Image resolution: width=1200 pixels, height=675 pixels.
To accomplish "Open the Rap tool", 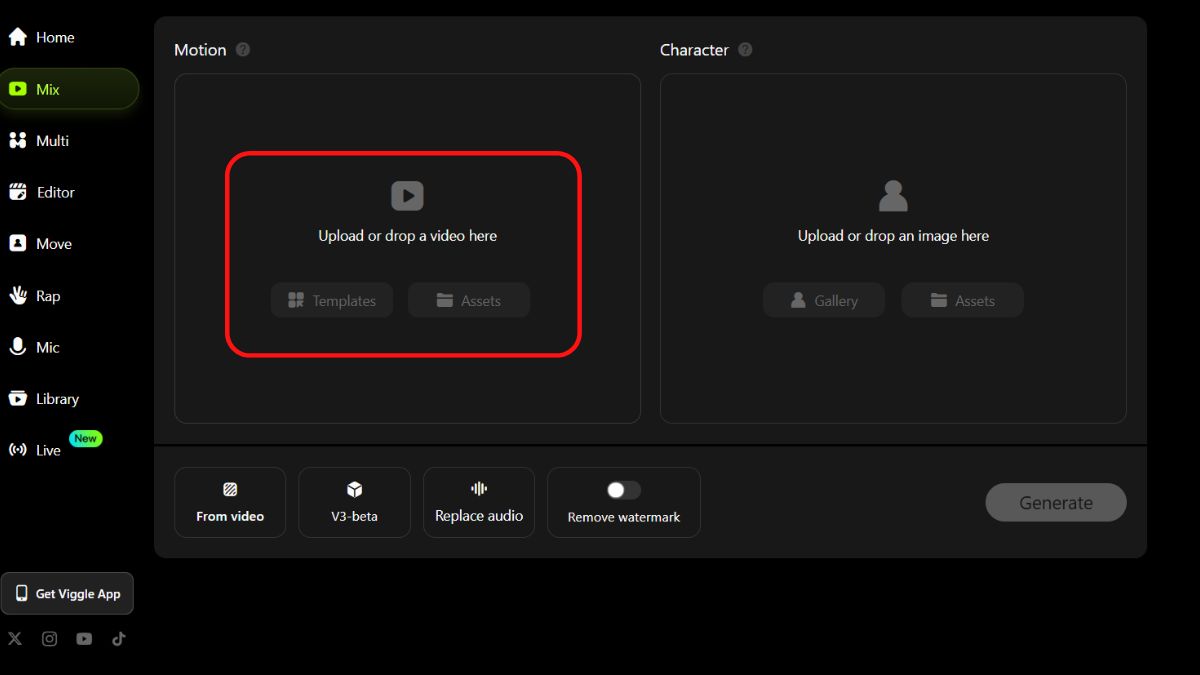I will [48, 295].
